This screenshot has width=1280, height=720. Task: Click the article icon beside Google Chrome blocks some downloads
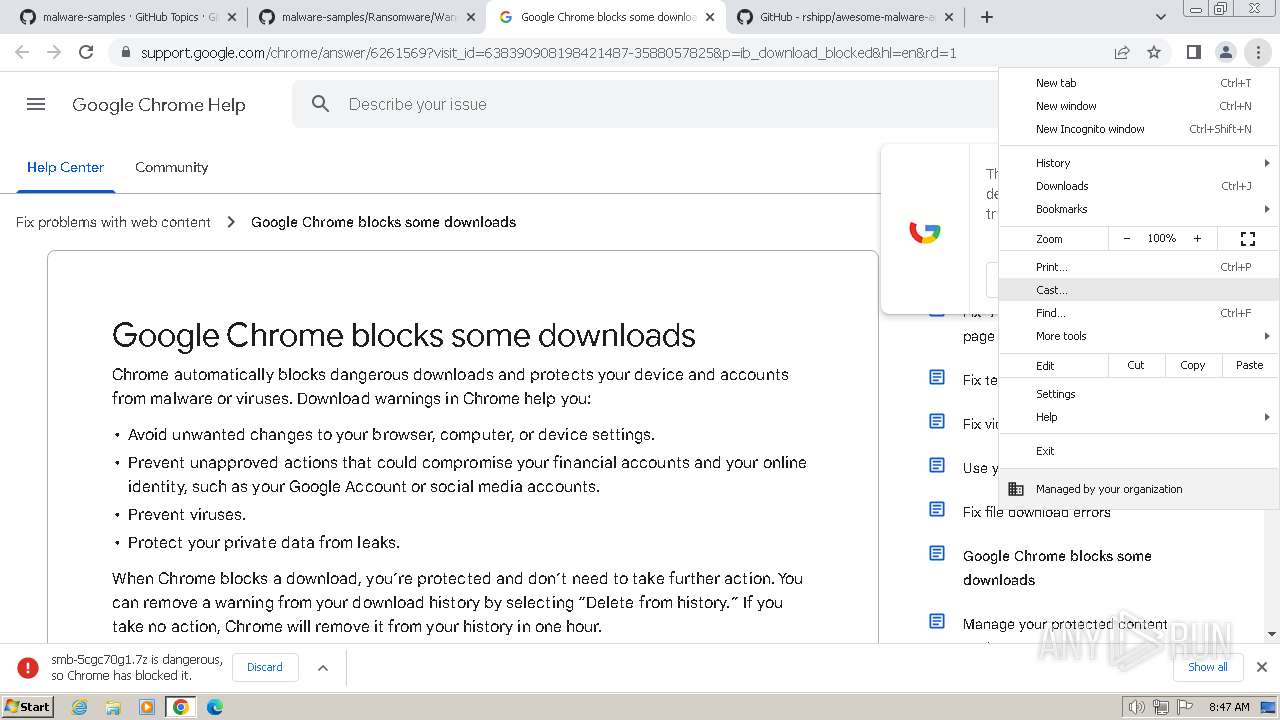pos(937,553)
